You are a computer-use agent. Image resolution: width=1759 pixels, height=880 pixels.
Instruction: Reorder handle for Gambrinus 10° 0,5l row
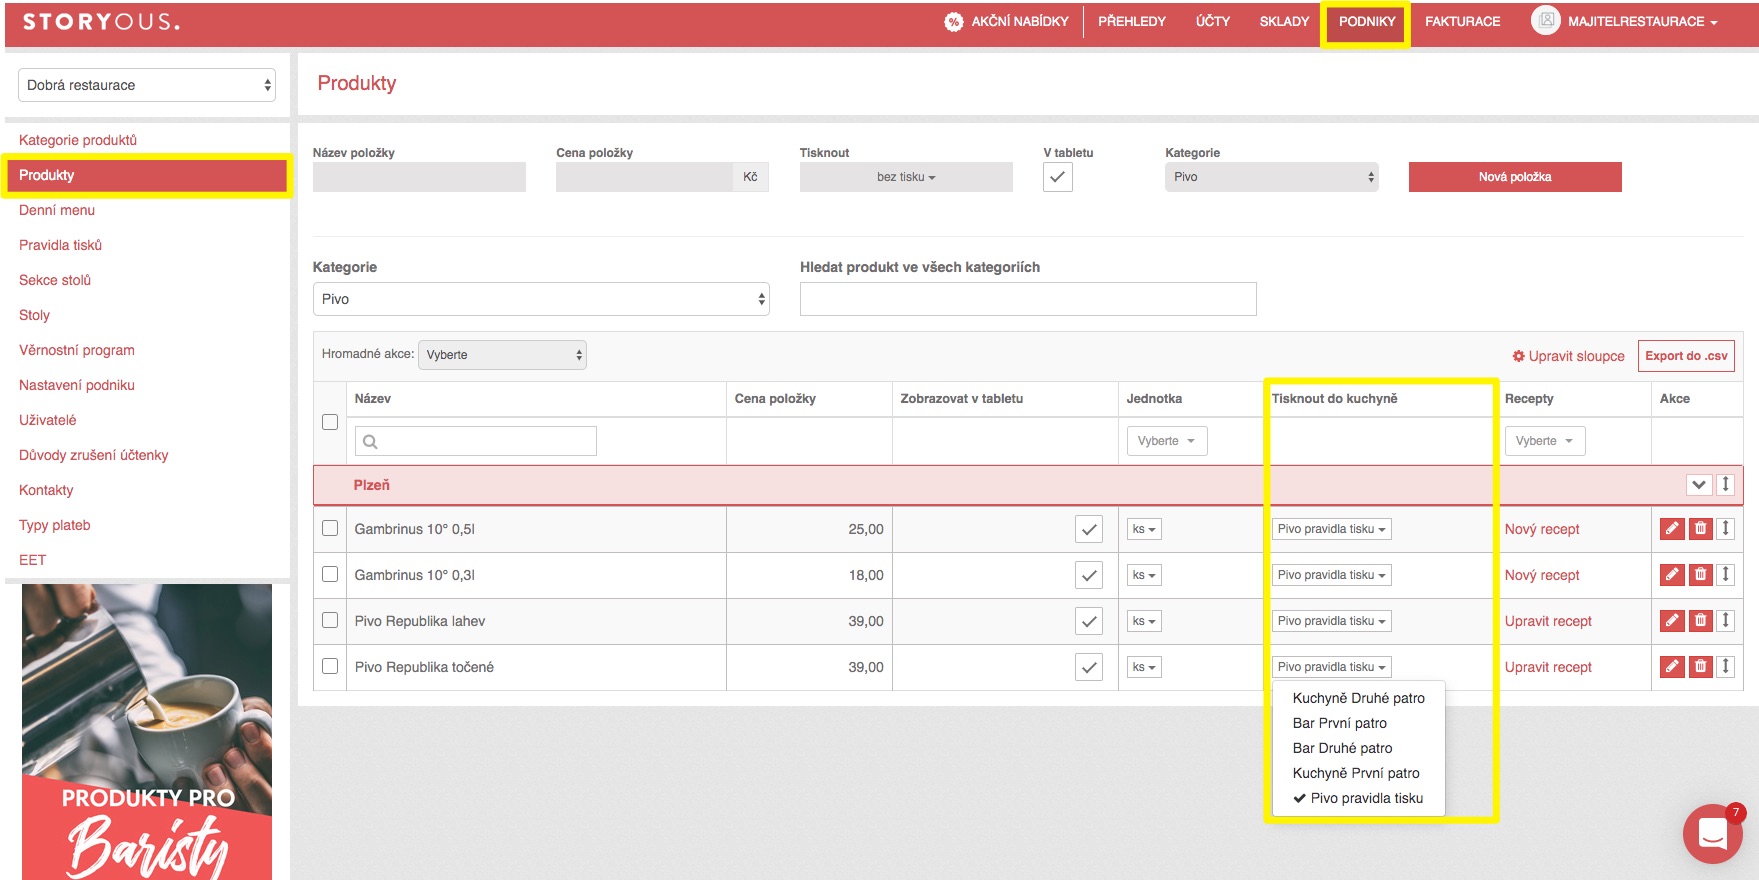tap(1725, 528)
